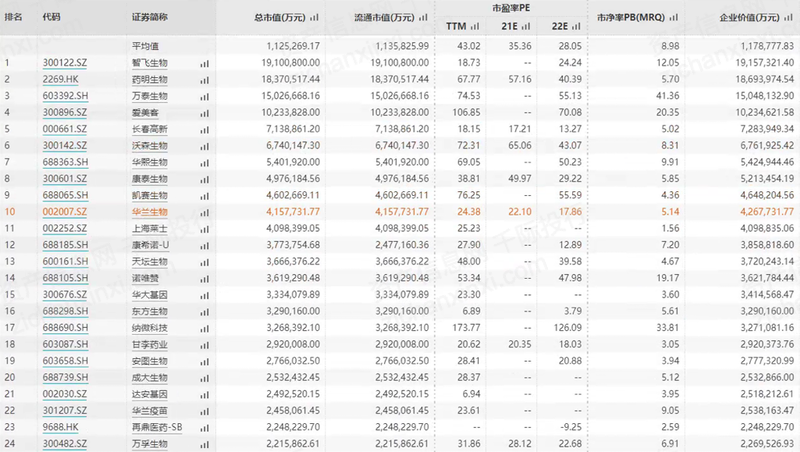This screenshot has height=452, width=800.
Task: Open stock code link 688739.SH
Action: [x=65, y=378]
